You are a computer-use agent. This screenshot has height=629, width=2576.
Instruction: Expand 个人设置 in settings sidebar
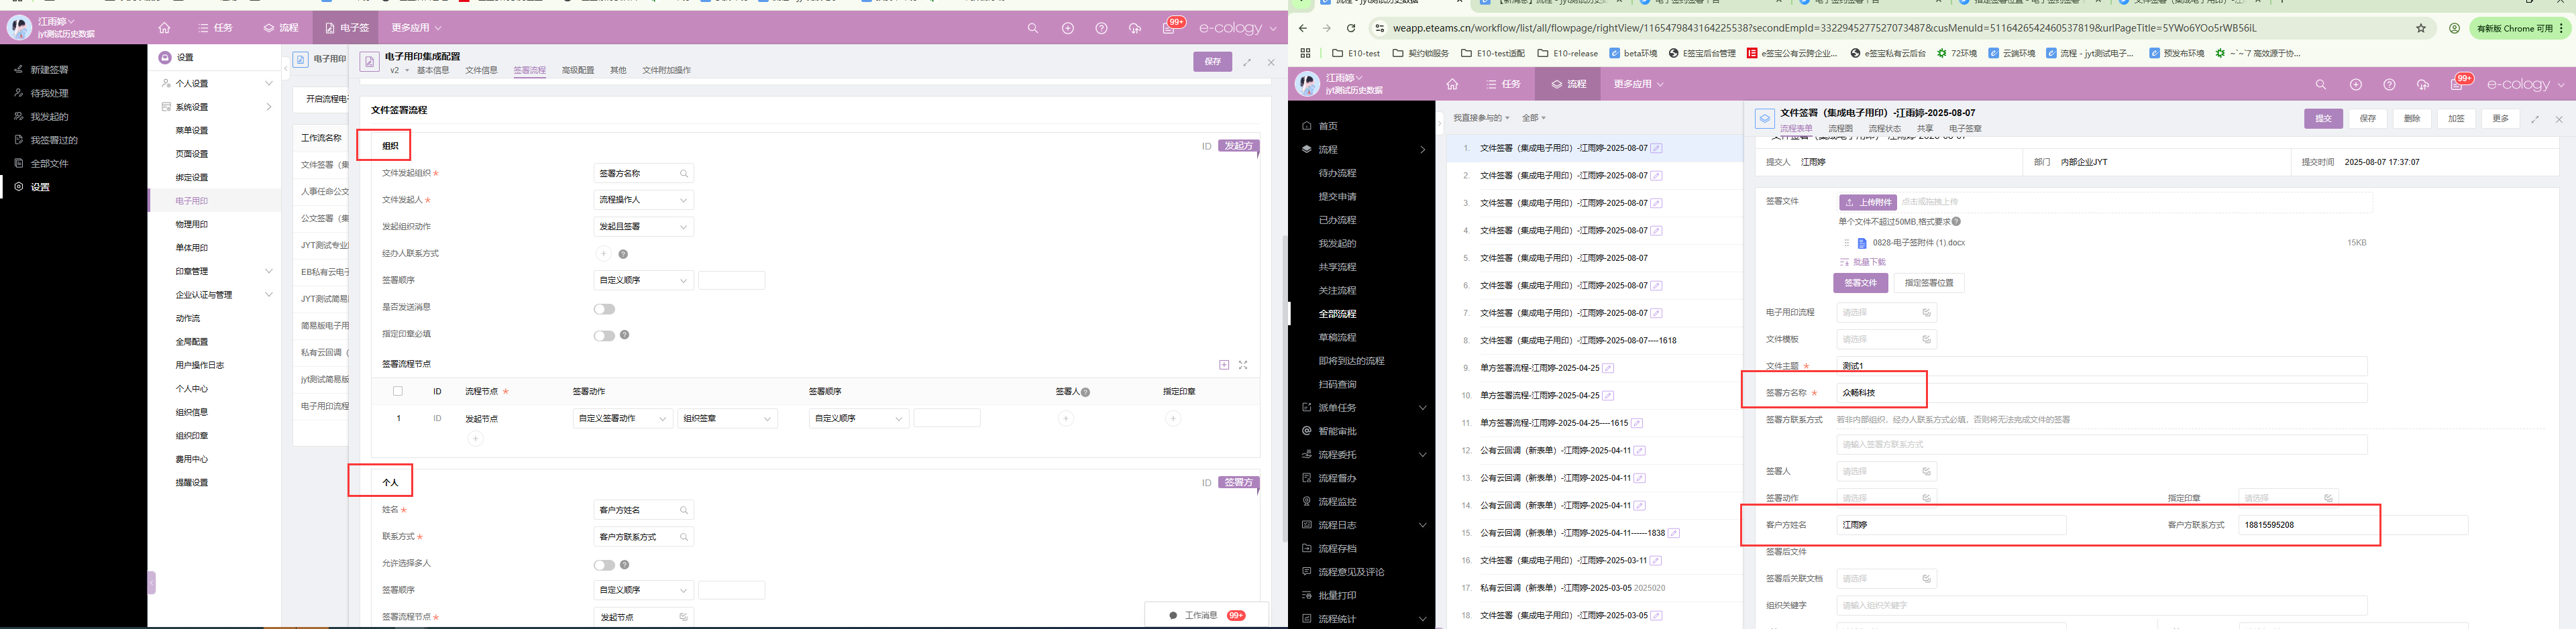click(x=269, y=83)
